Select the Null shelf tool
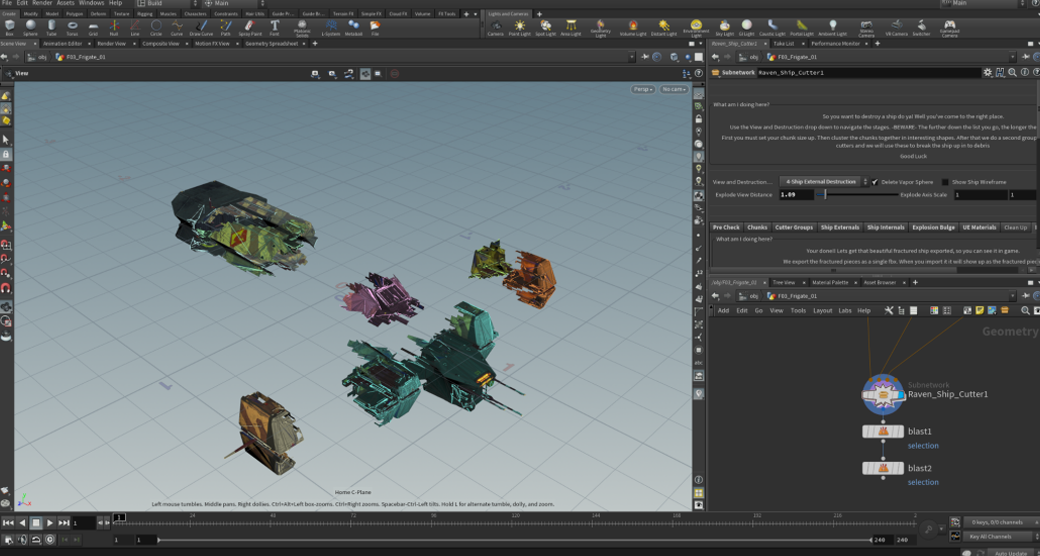 pos(113,27)
